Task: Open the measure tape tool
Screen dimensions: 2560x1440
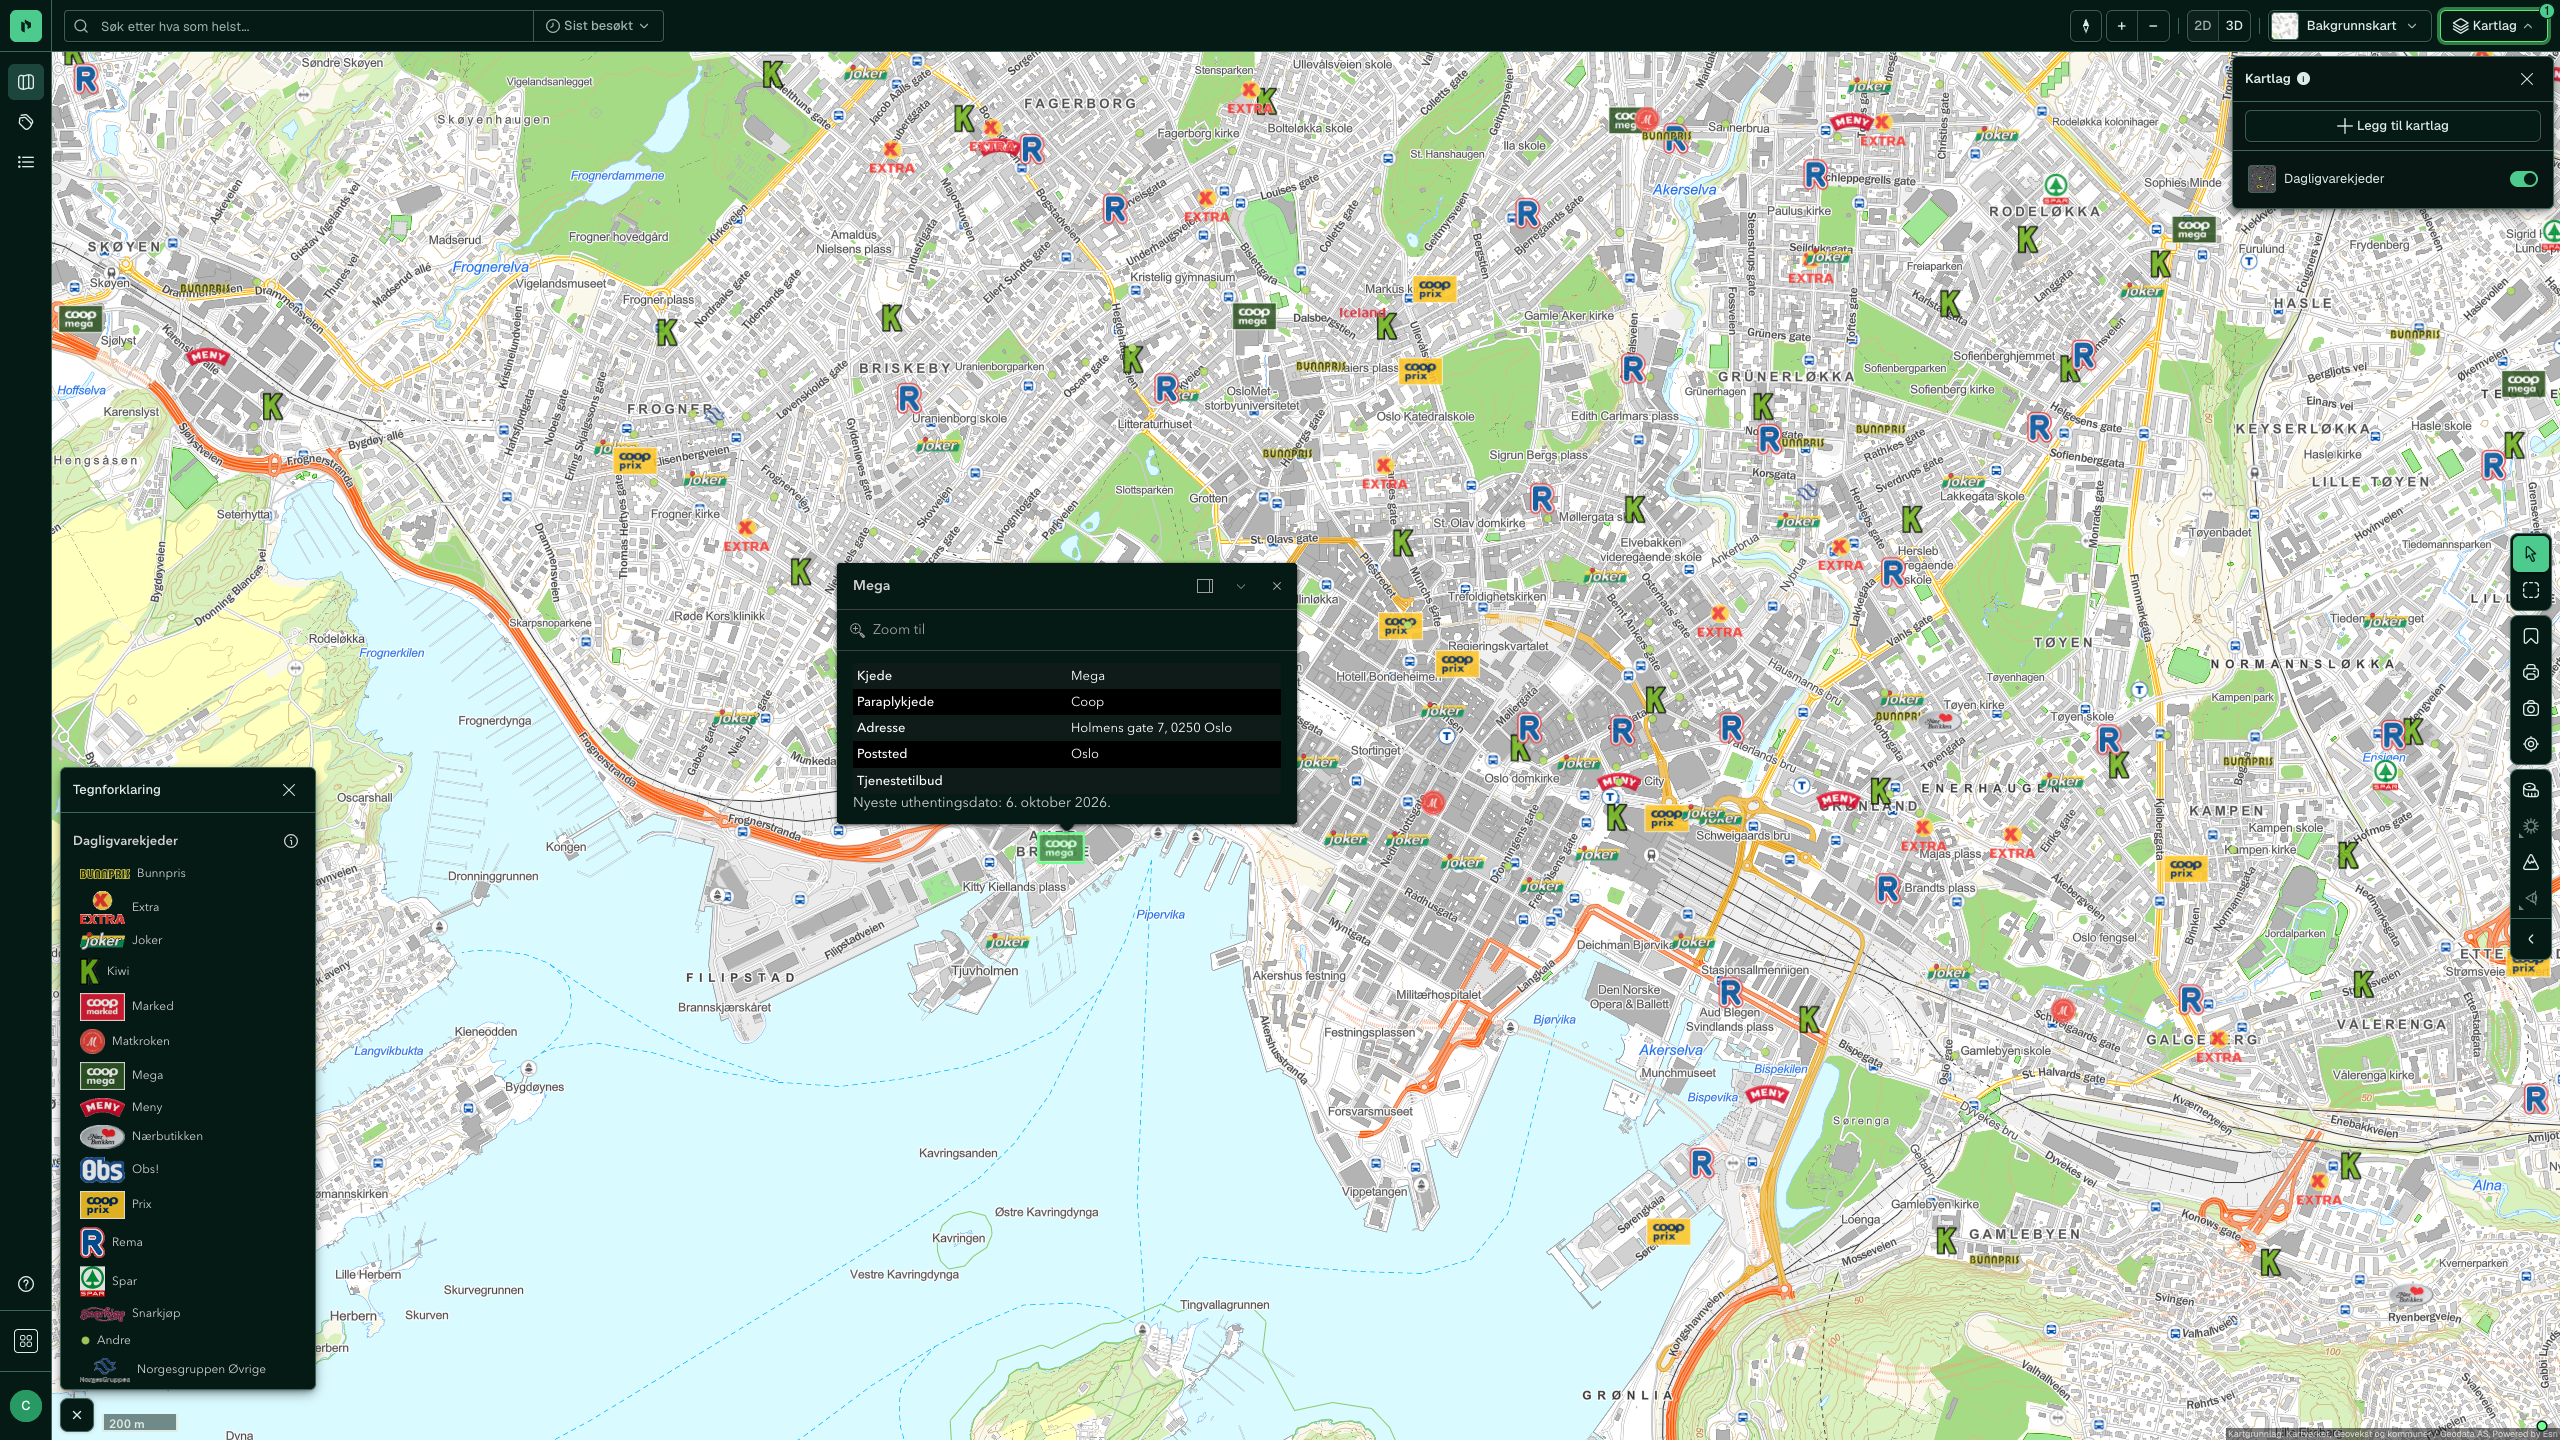Action: point(2530,790)
